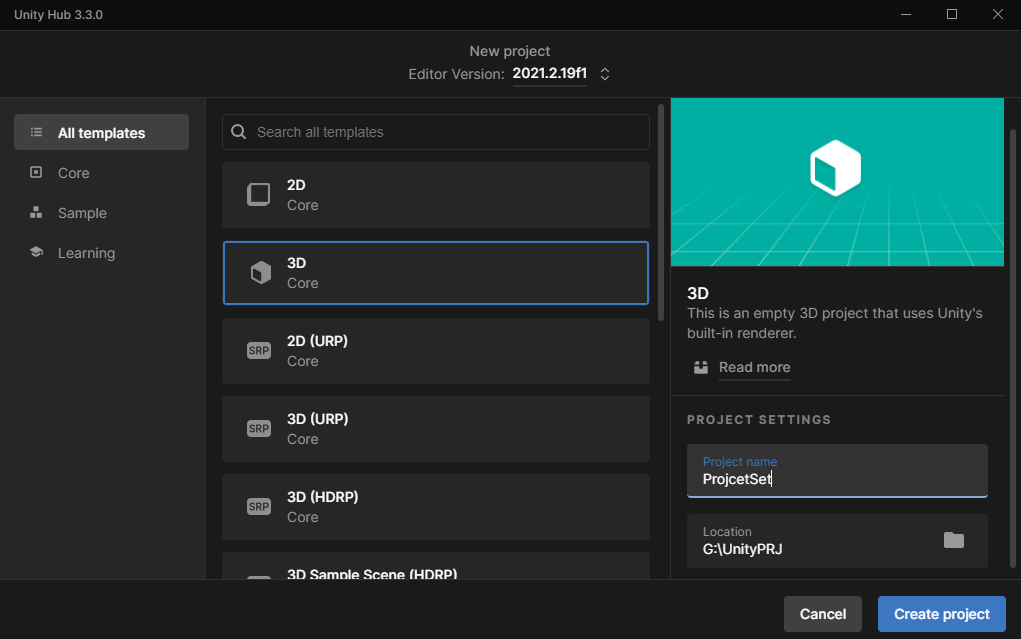Cancel new project creation
Screen dimensions: 1021x639
point(822,614)
